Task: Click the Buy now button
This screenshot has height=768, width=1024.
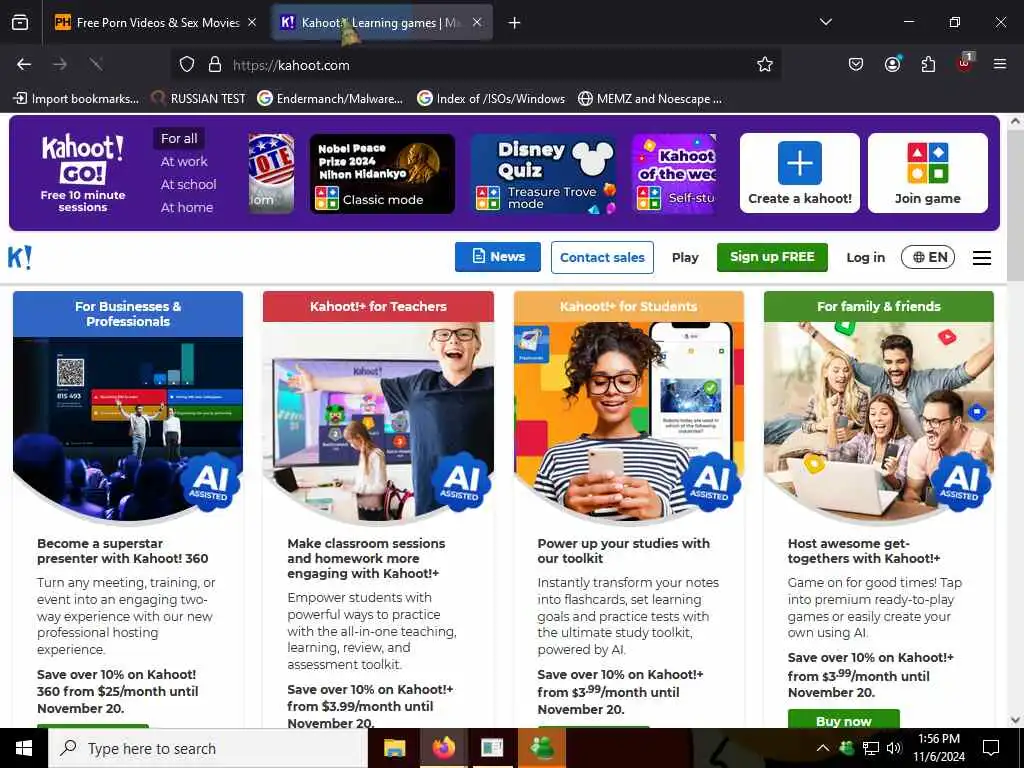Action: click(843, 720)
